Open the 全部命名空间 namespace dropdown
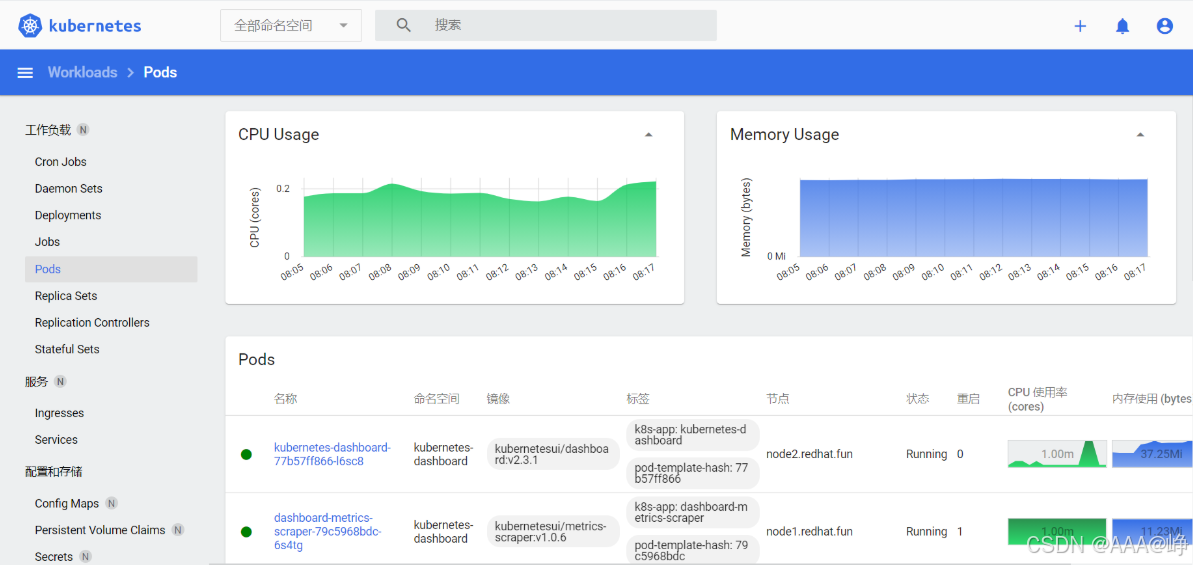The image size is (1193, 565). (291, 25)
